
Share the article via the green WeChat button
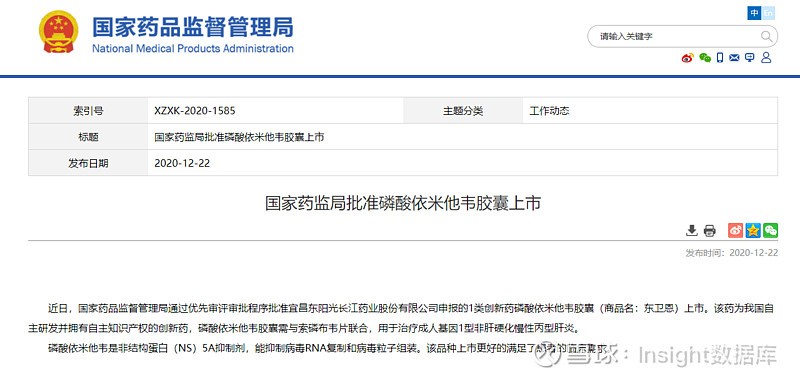pos(770,230)
